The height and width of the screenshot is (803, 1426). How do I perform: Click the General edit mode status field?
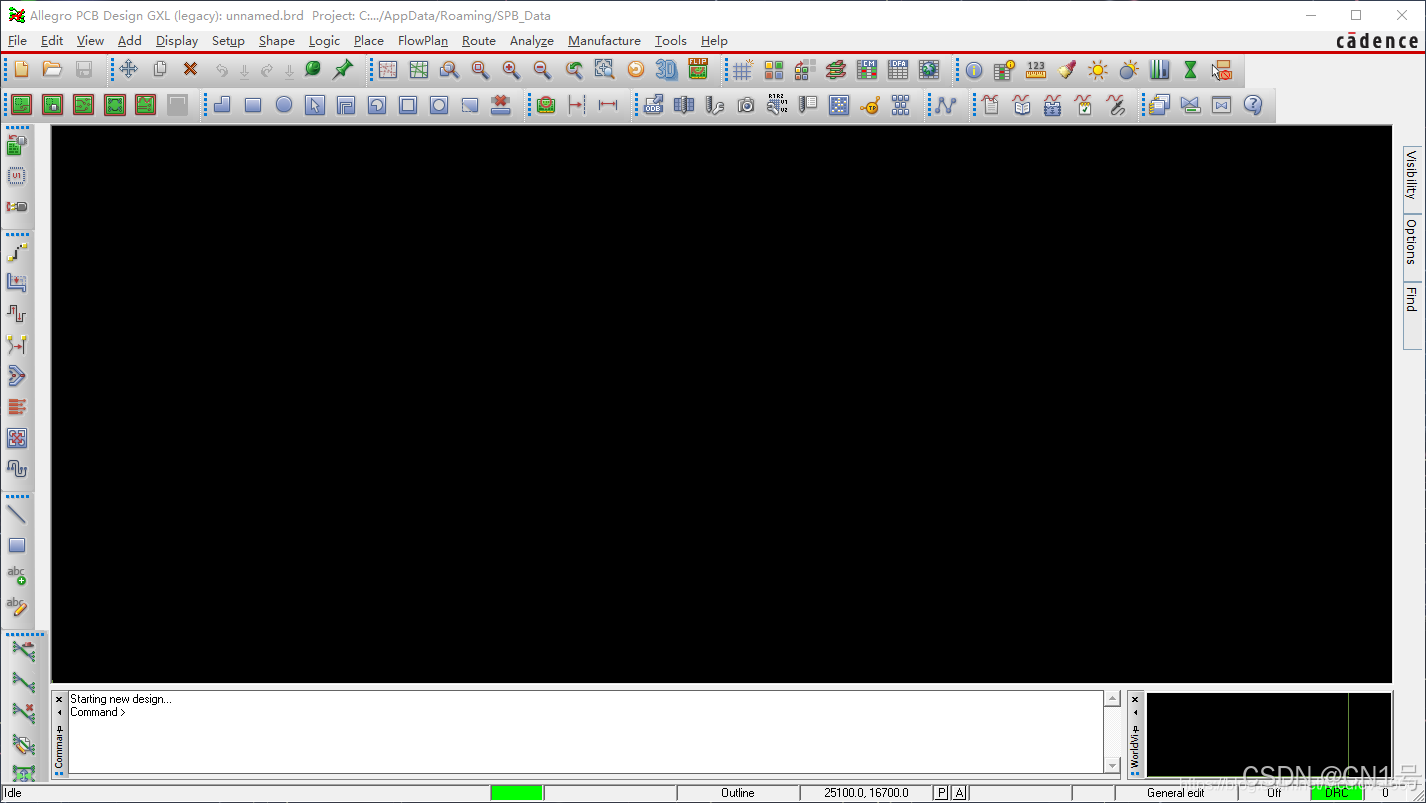tap(1176, 793)
